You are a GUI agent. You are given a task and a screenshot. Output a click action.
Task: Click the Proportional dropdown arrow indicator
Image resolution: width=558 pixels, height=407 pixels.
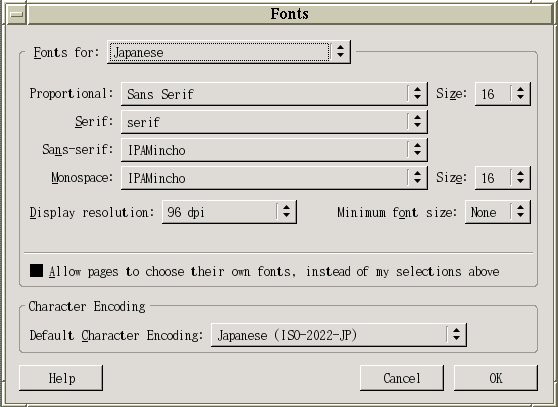417,94
